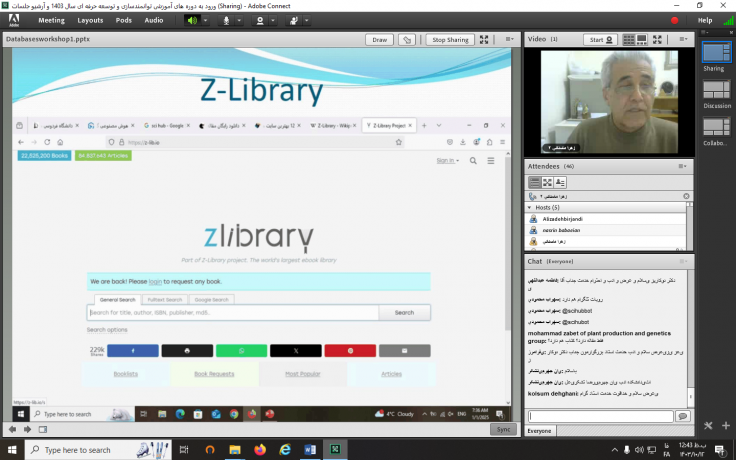The image size is (736, 460).
Task: Select the Sharing layout thumbnail
Action: point(716,52)
